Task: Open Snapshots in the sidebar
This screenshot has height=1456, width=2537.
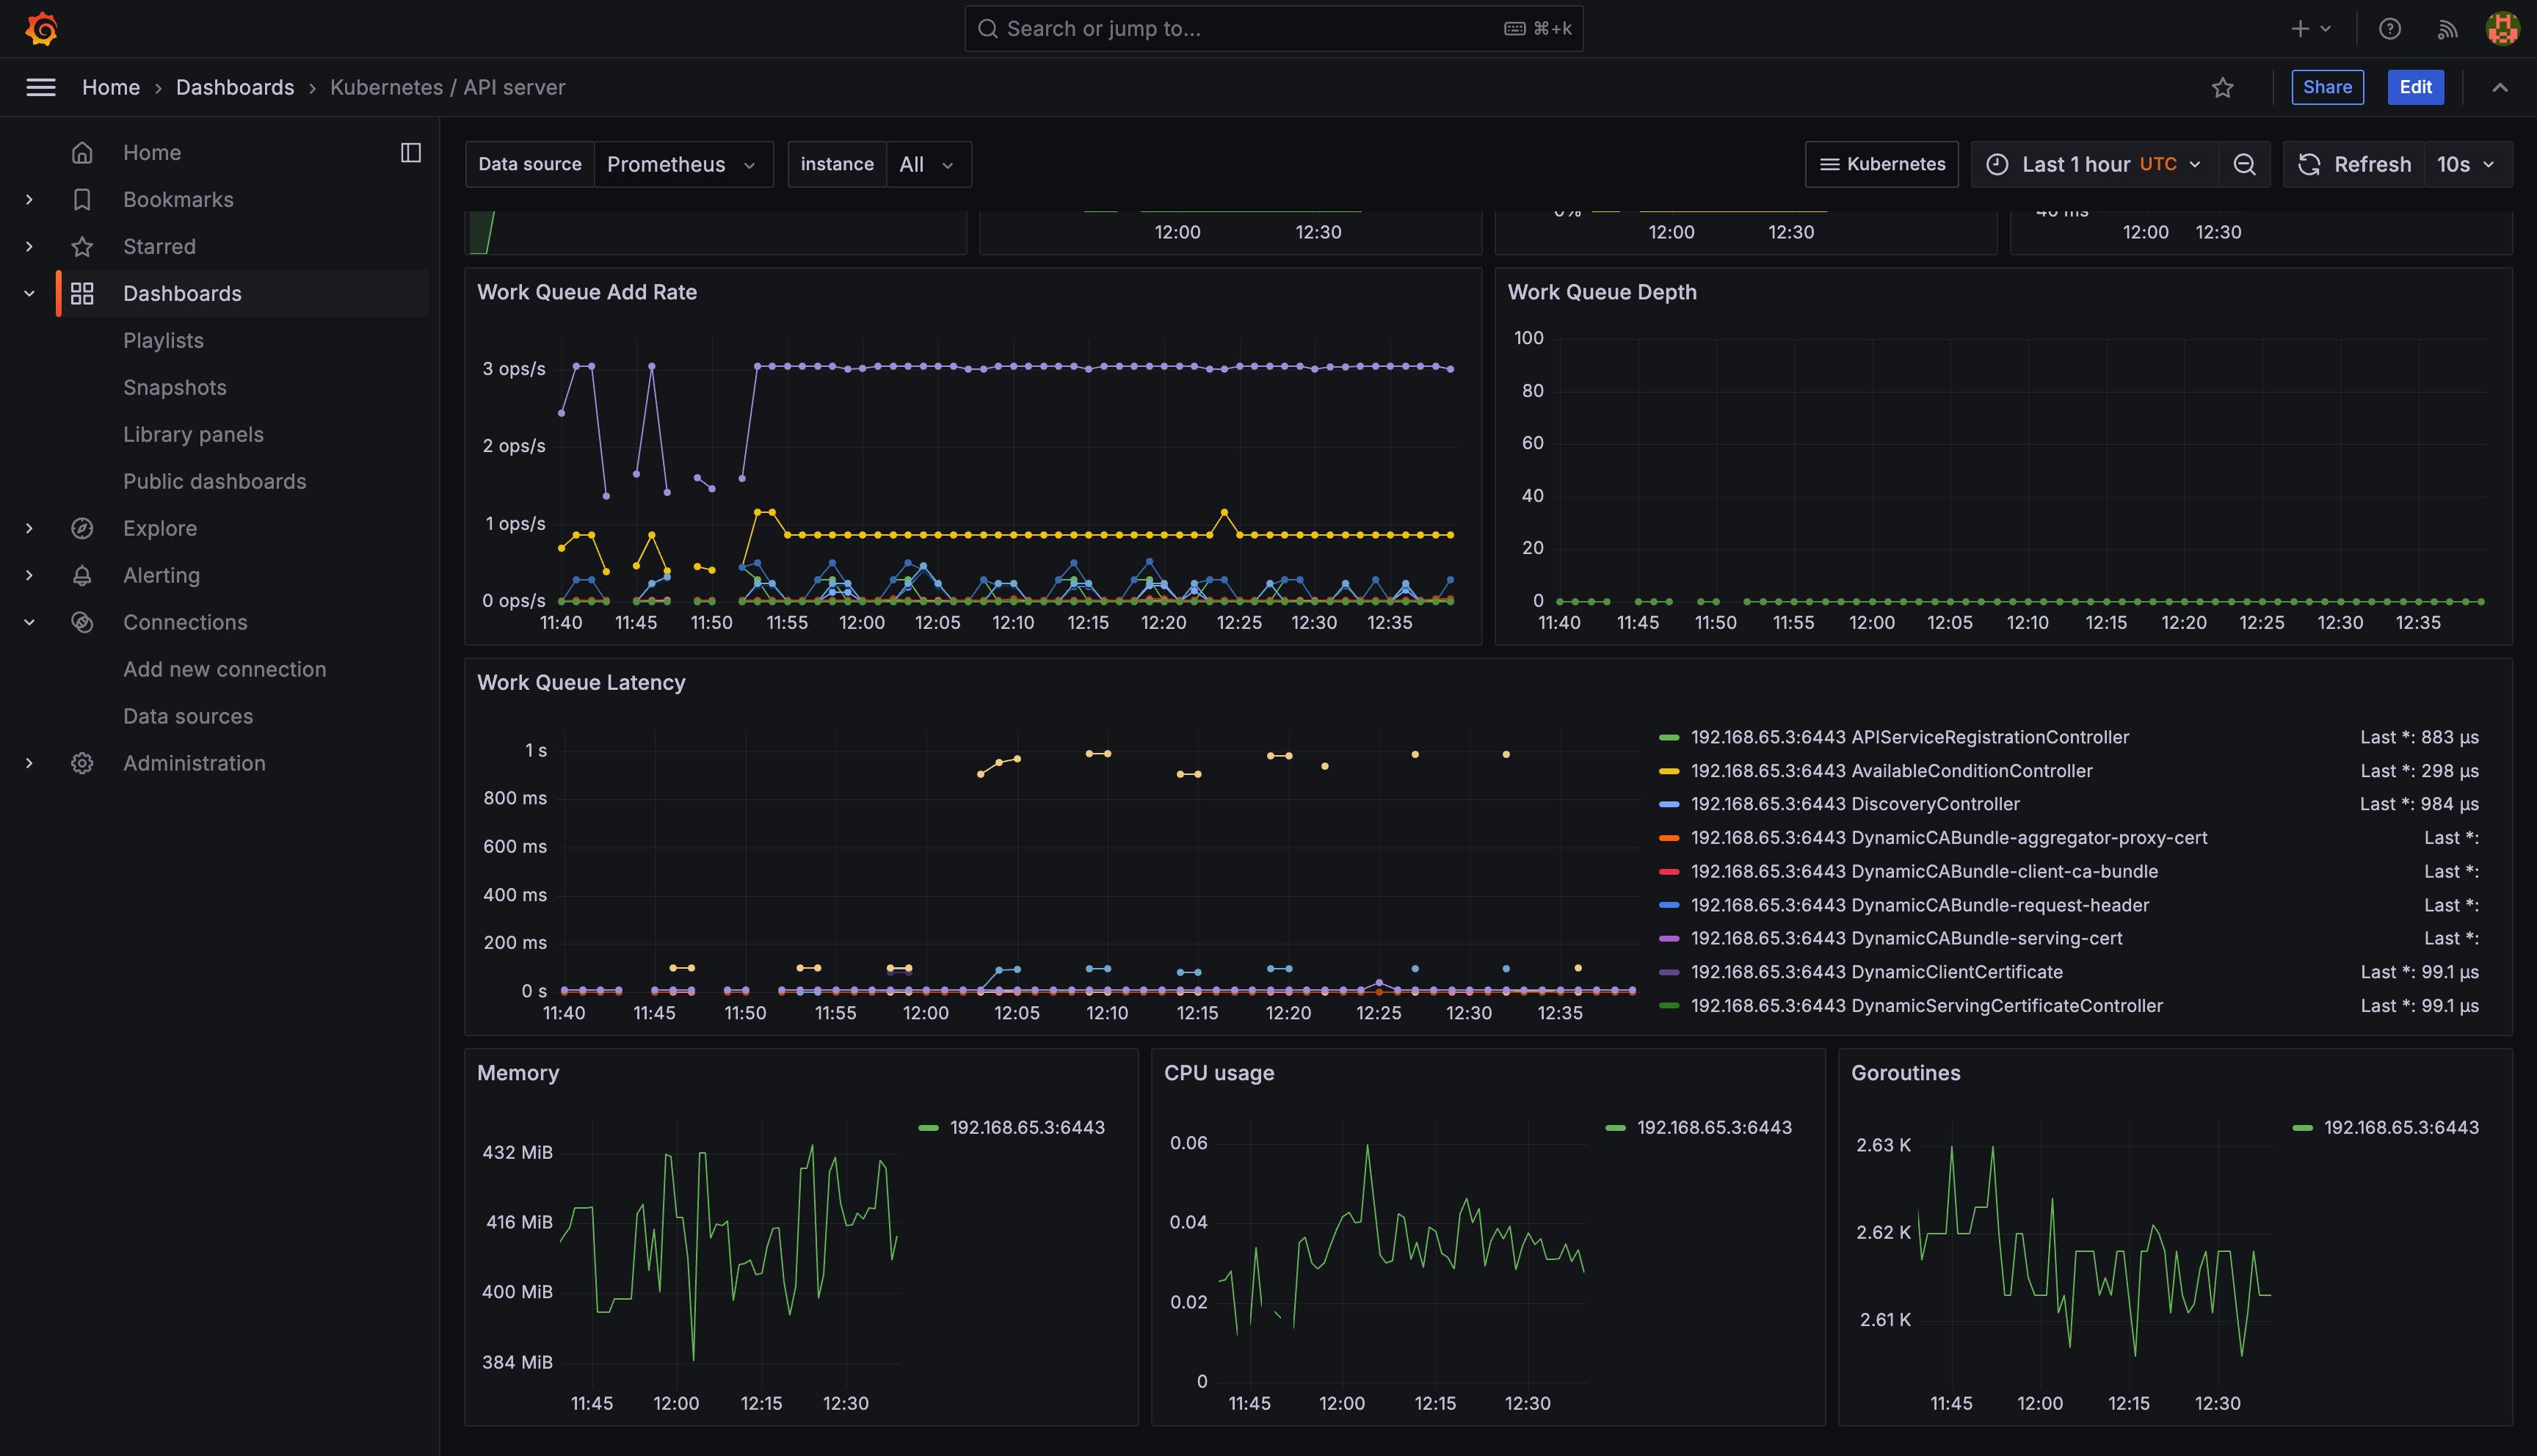Action: click(x=174, y=387)
